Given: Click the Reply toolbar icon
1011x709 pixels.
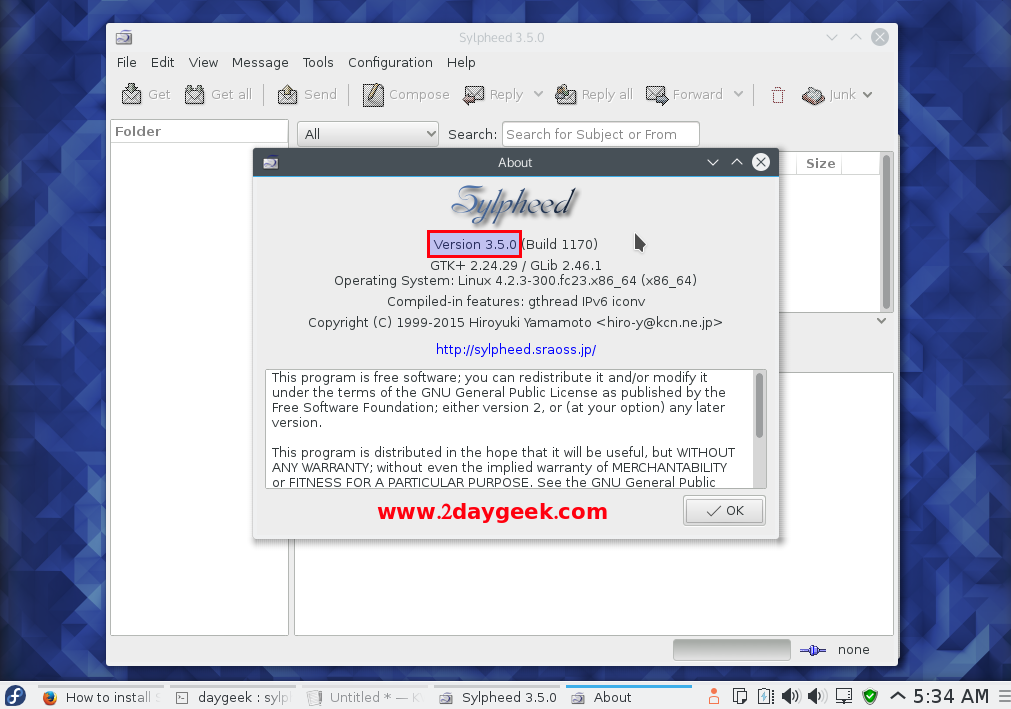Looking at the screenshot, I should 473,95.
